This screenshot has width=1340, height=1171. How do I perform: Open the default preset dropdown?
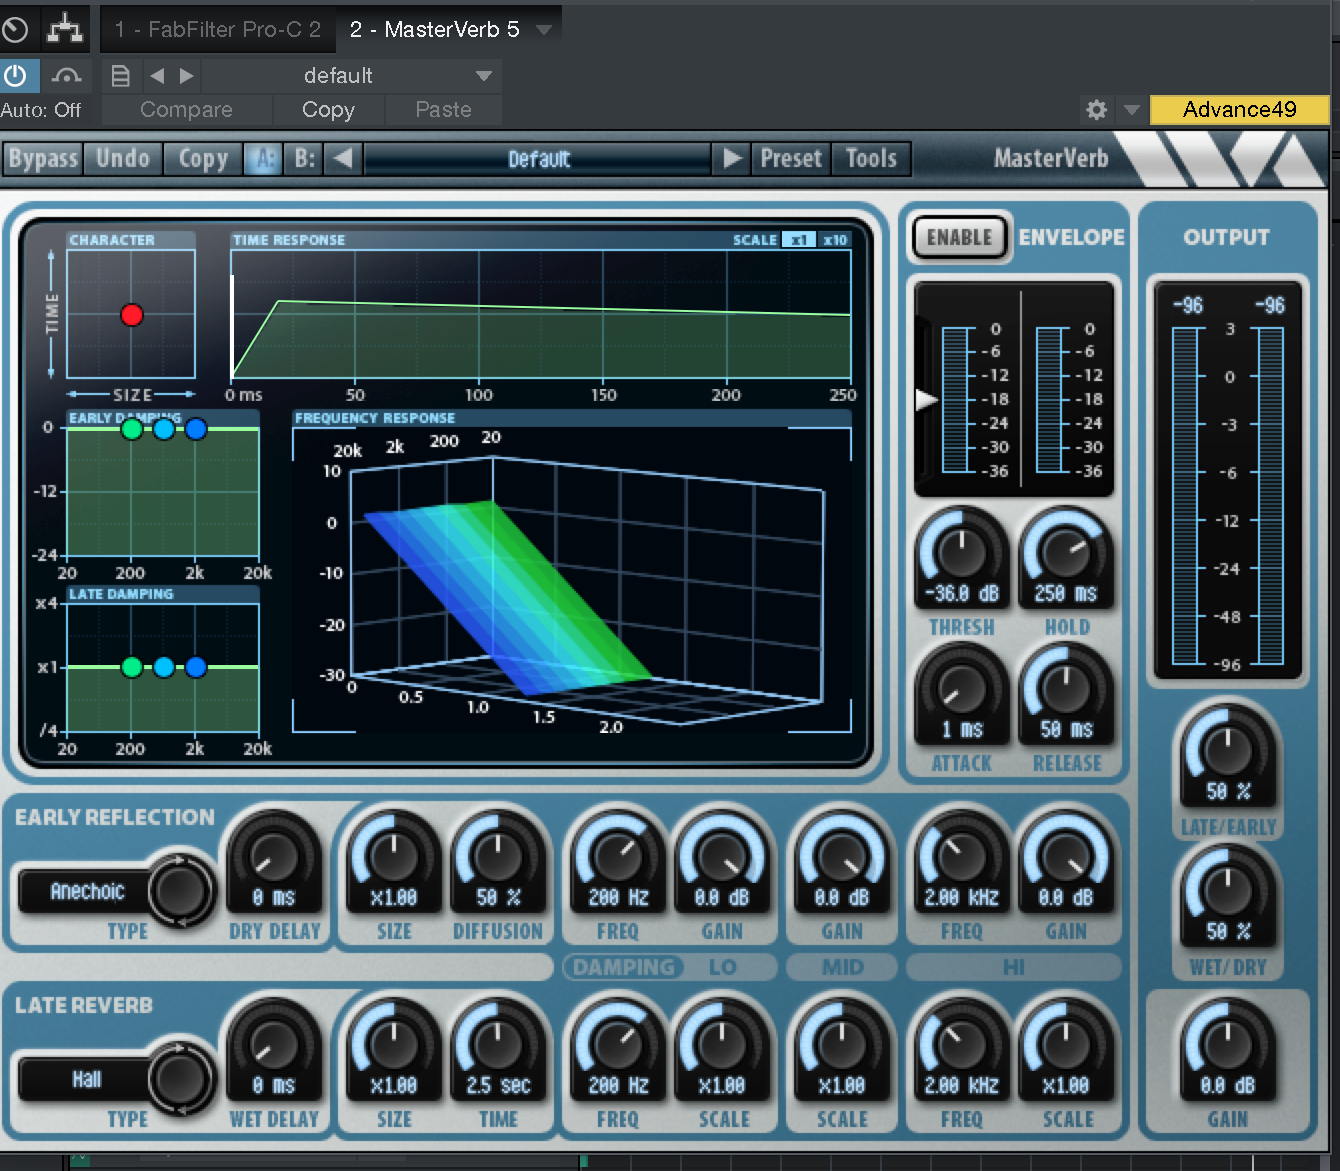(484, 75)
